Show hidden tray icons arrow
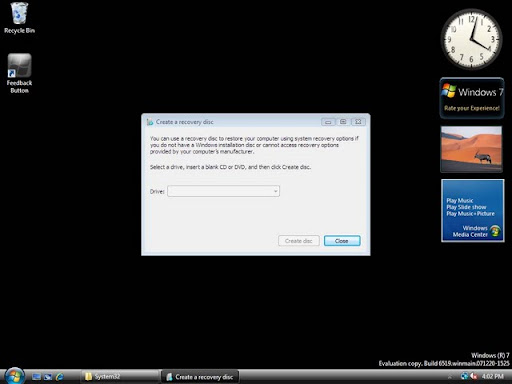Image resolution: width=512 pixels, height=384 pixels. click(x=450, y=377)
